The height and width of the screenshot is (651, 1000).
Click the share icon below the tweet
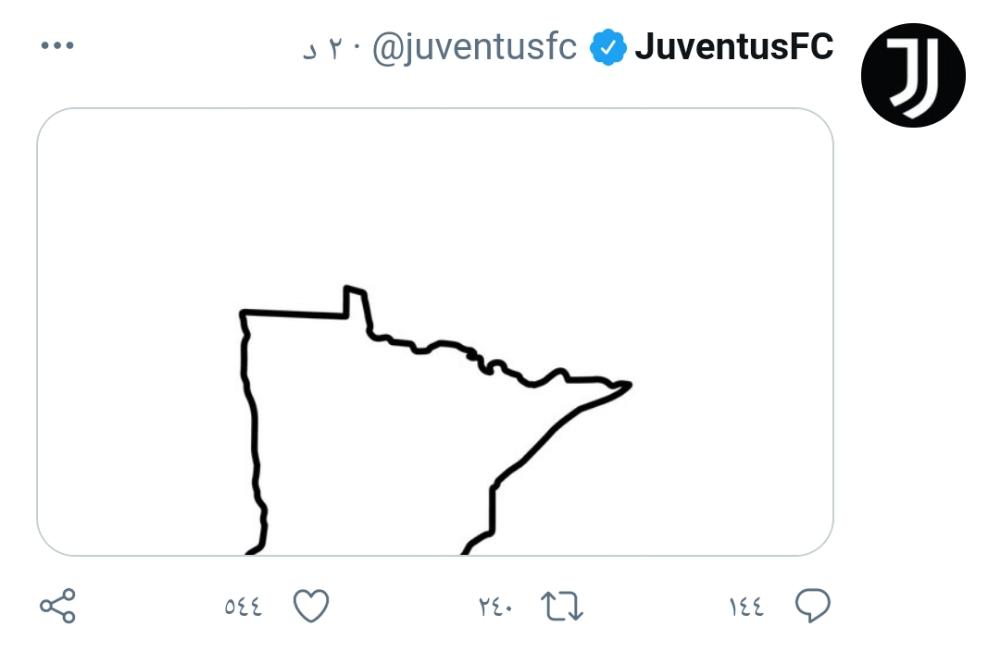click(57, 605)
